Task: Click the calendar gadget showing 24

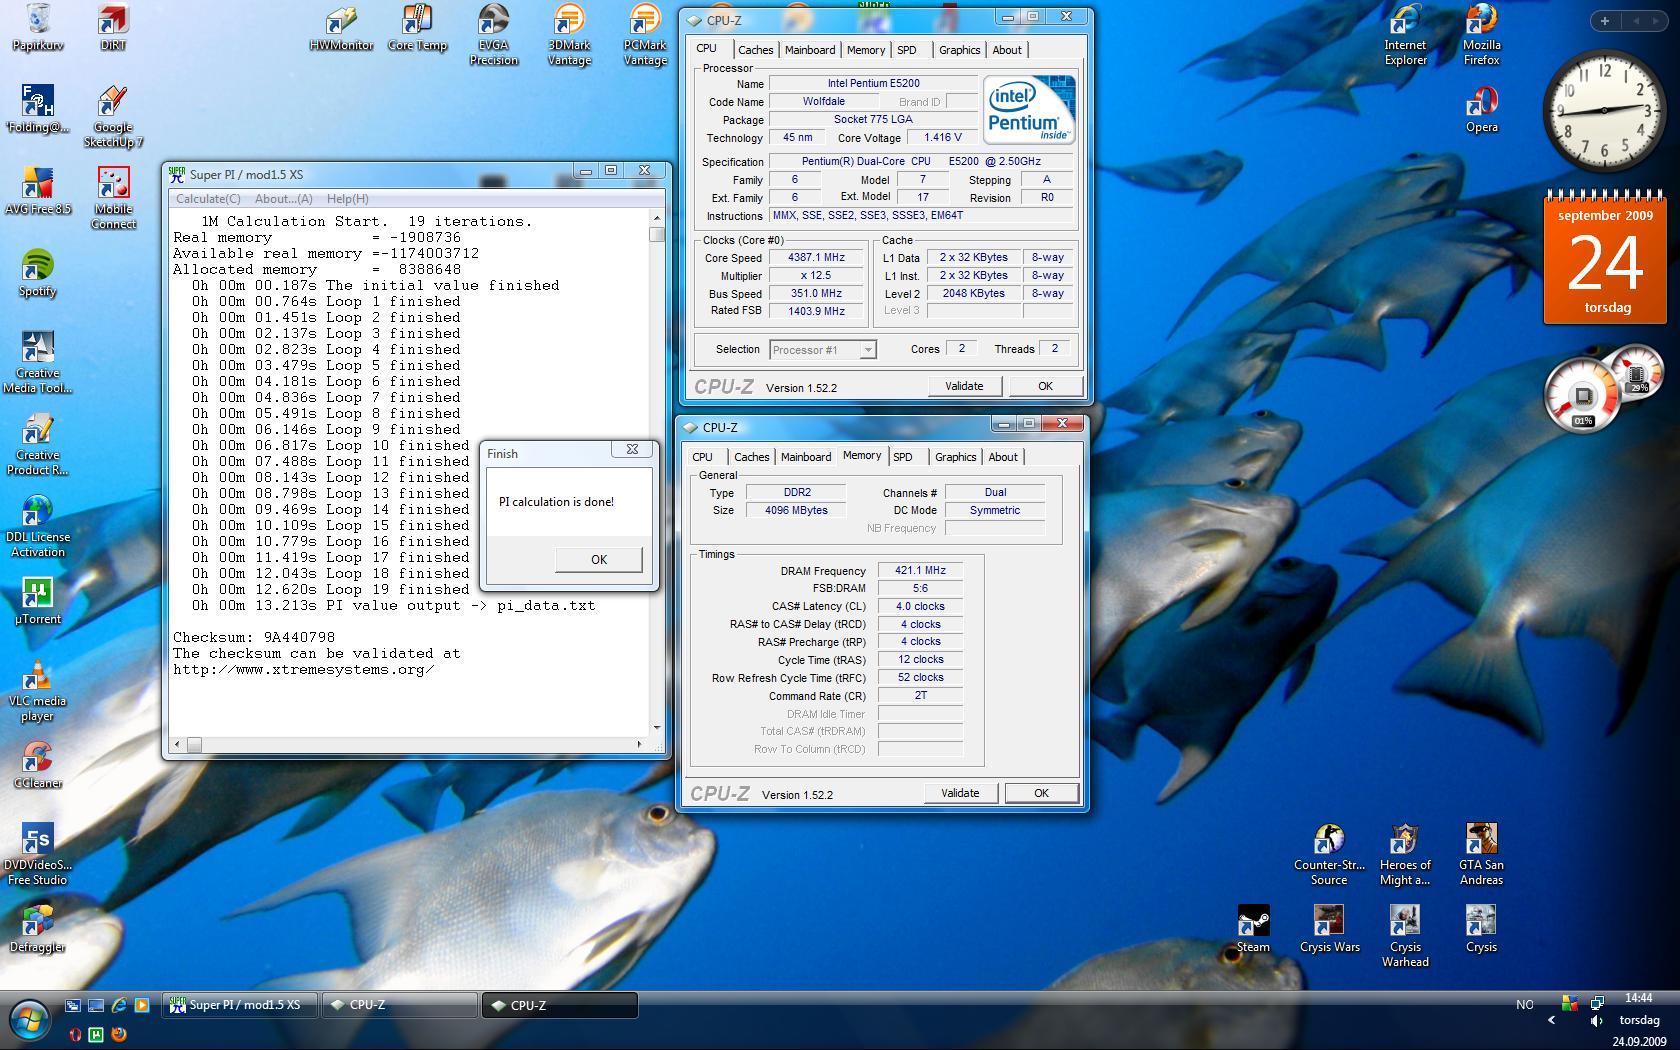Action: click(1605, 256)
